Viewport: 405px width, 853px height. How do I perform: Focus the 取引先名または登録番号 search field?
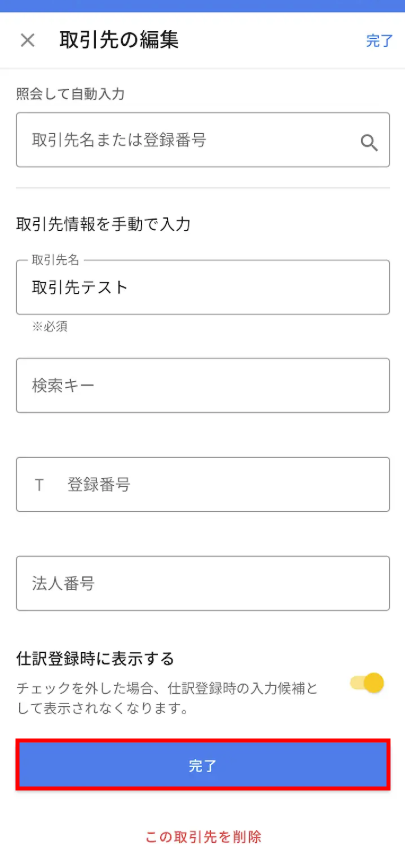tap(202, 140)
